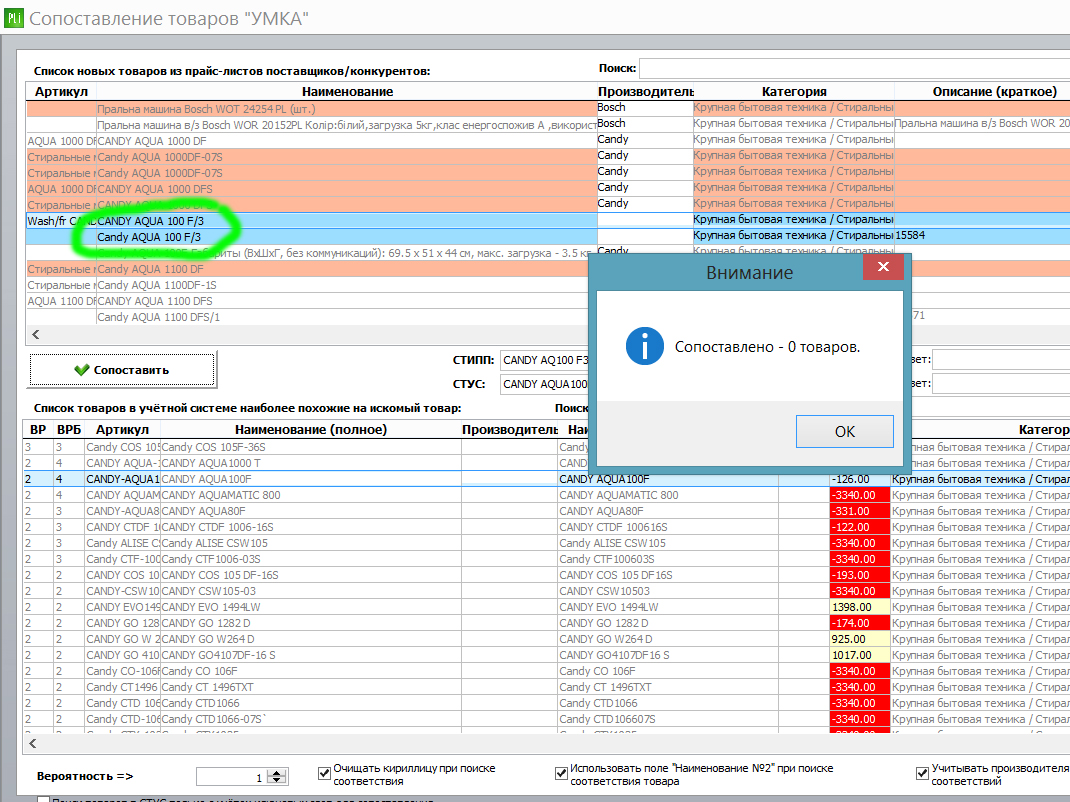The width and height of the screenshot is (1070, 802).
Task: Click OK in the Внимание dialog
Action: (845, 431)
